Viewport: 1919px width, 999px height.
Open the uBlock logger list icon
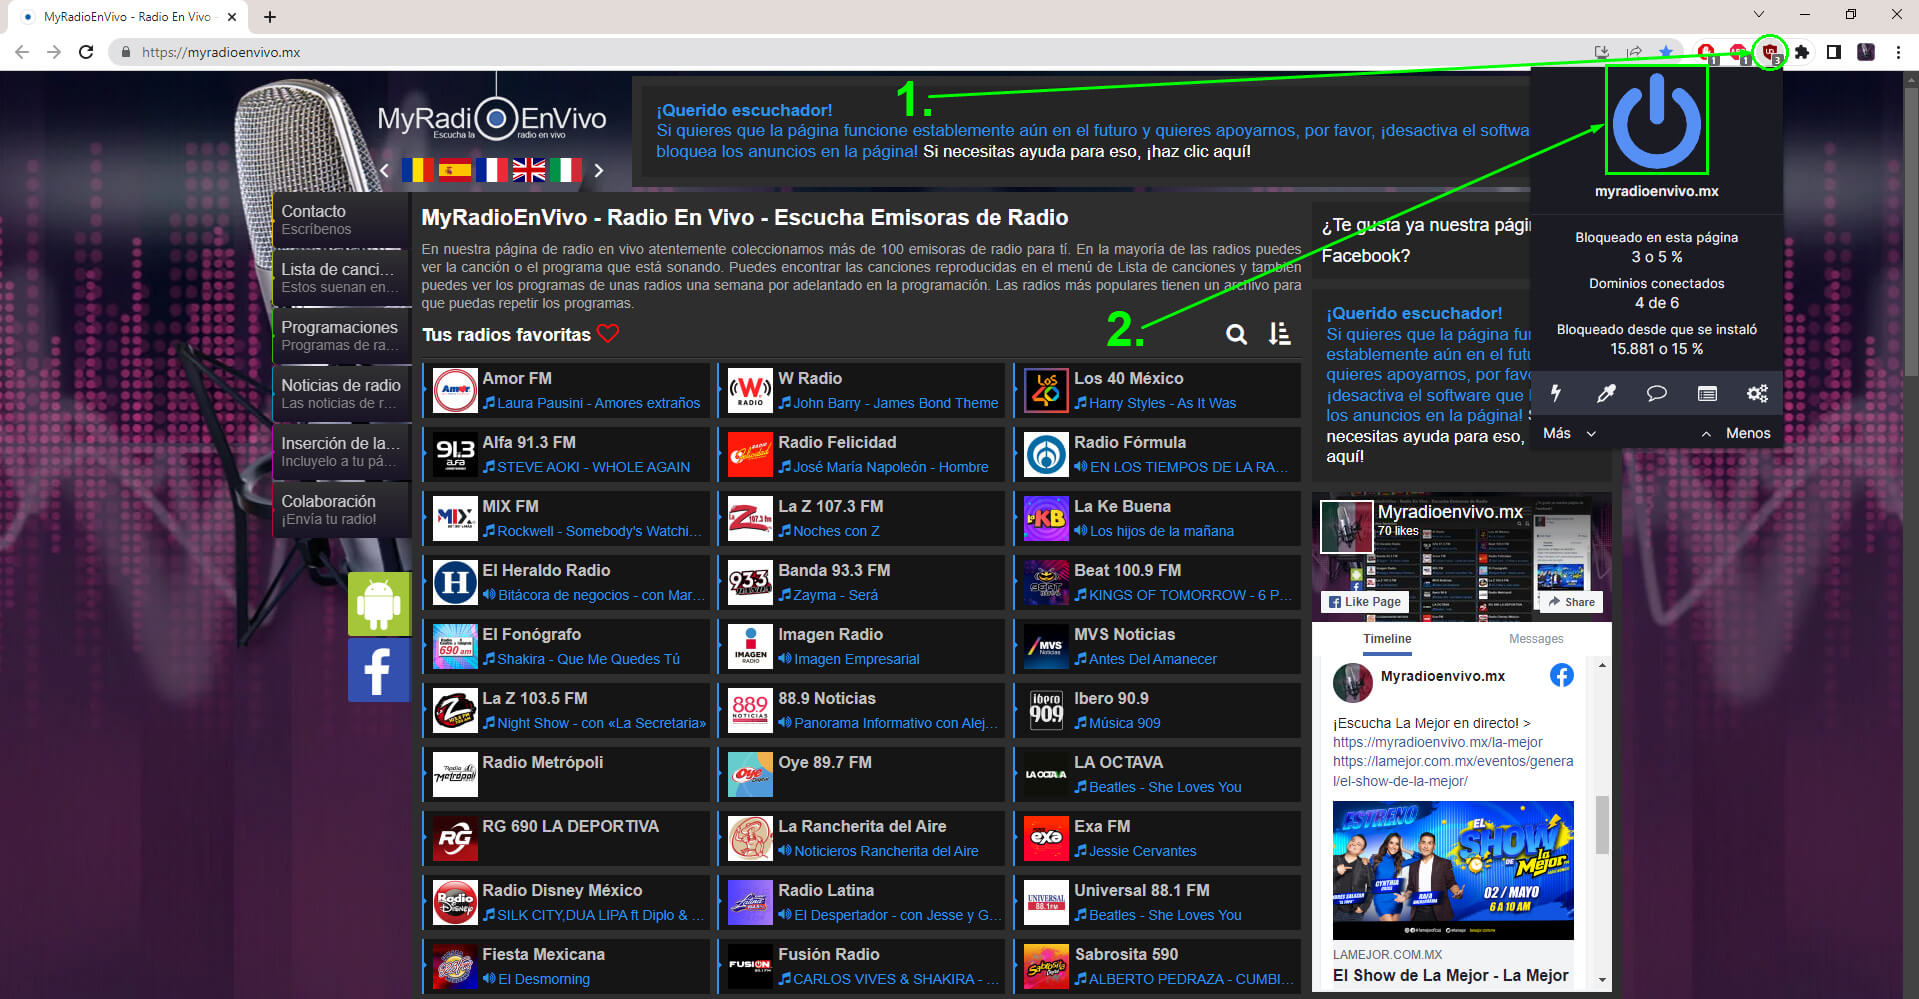[1707, 393]
